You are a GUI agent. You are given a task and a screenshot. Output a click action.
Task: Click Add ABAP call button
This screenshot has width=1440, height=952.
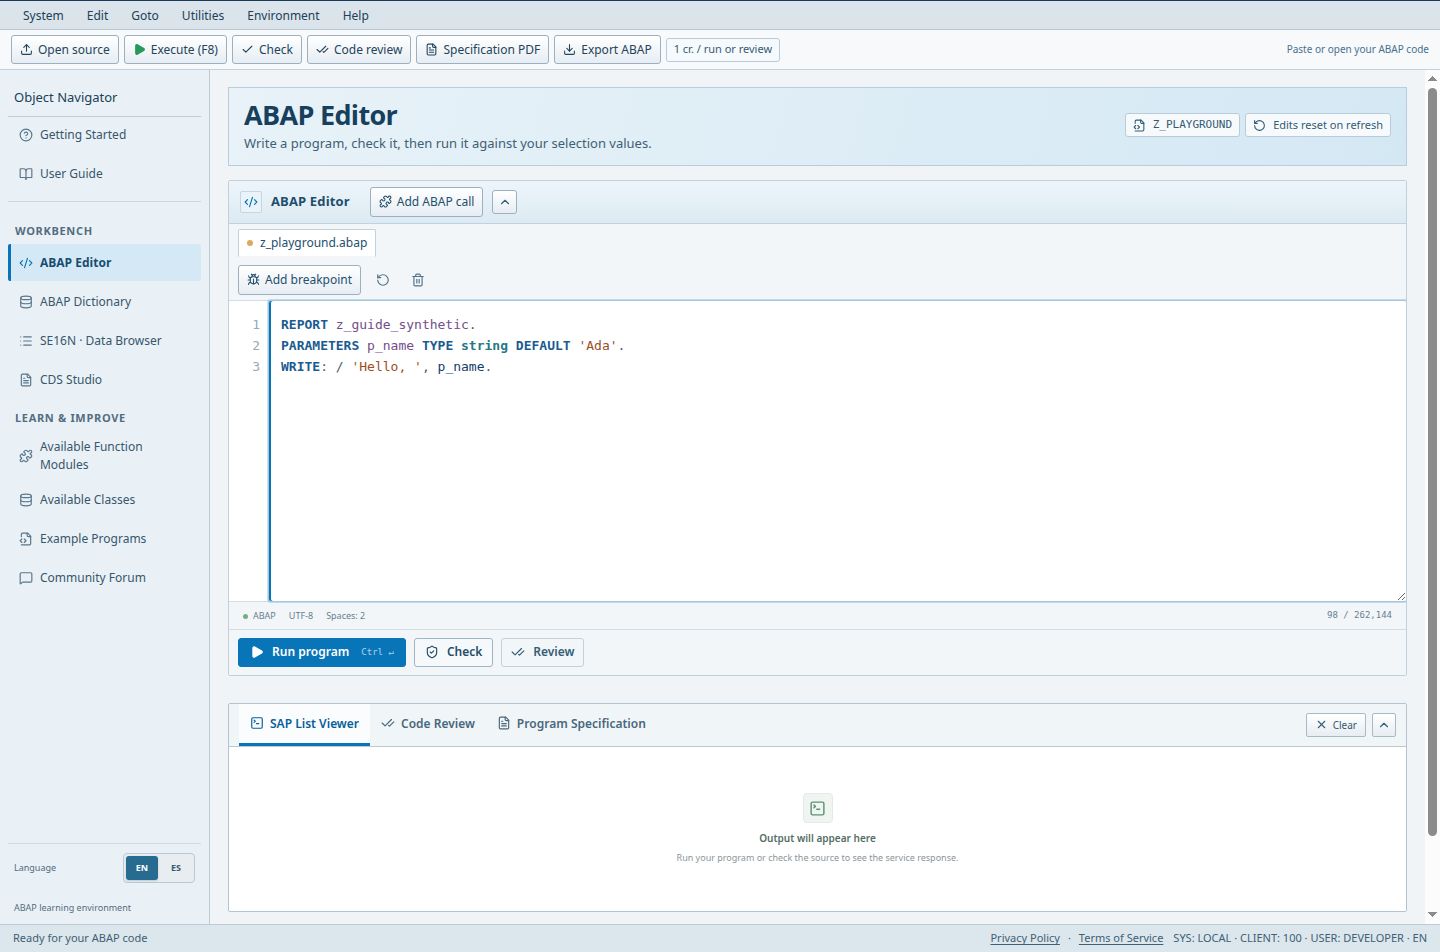click(x=426, y=202)
